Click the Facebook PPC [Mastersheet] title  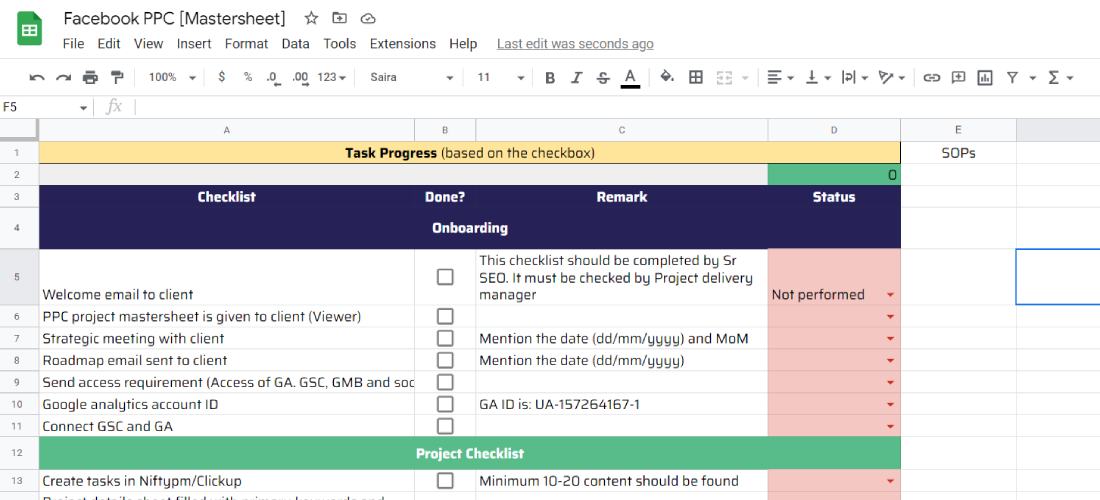pos(175,18)
